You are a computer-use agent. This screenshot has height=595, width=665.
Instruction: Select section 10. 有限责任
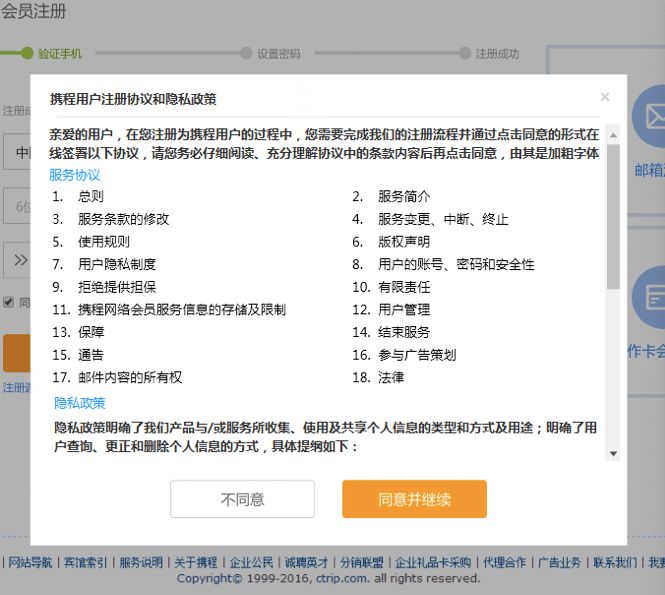(x=391, y=287)
